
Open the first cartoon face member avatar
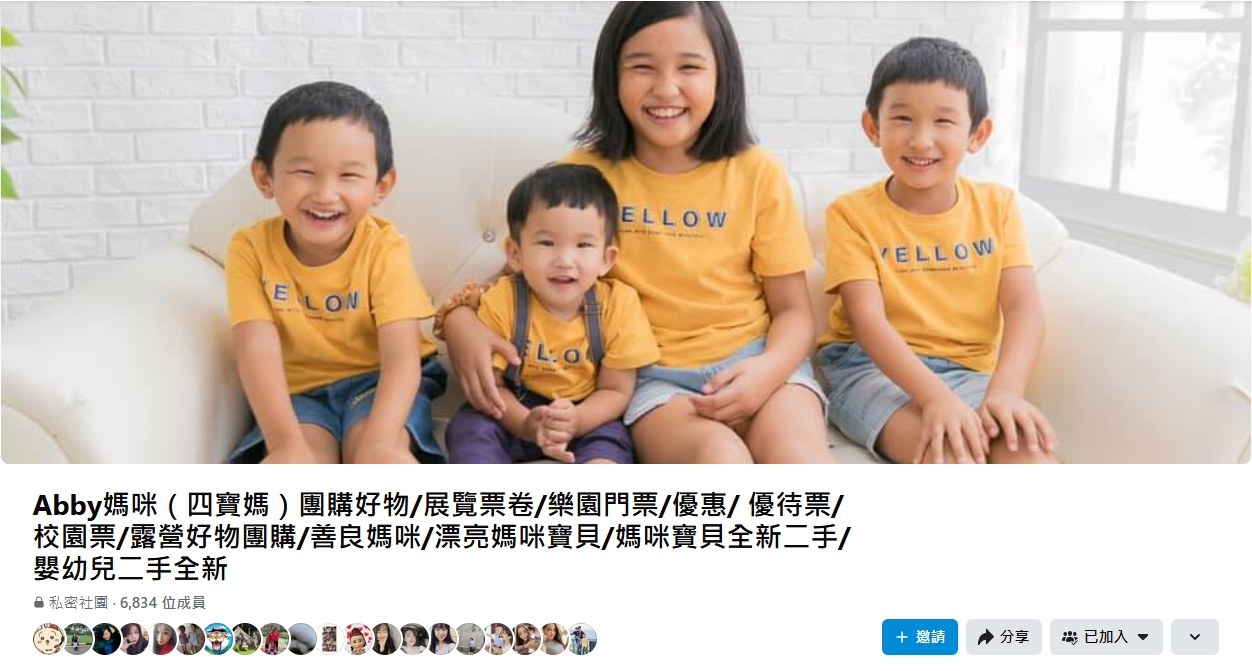click(x=49, y=638)
